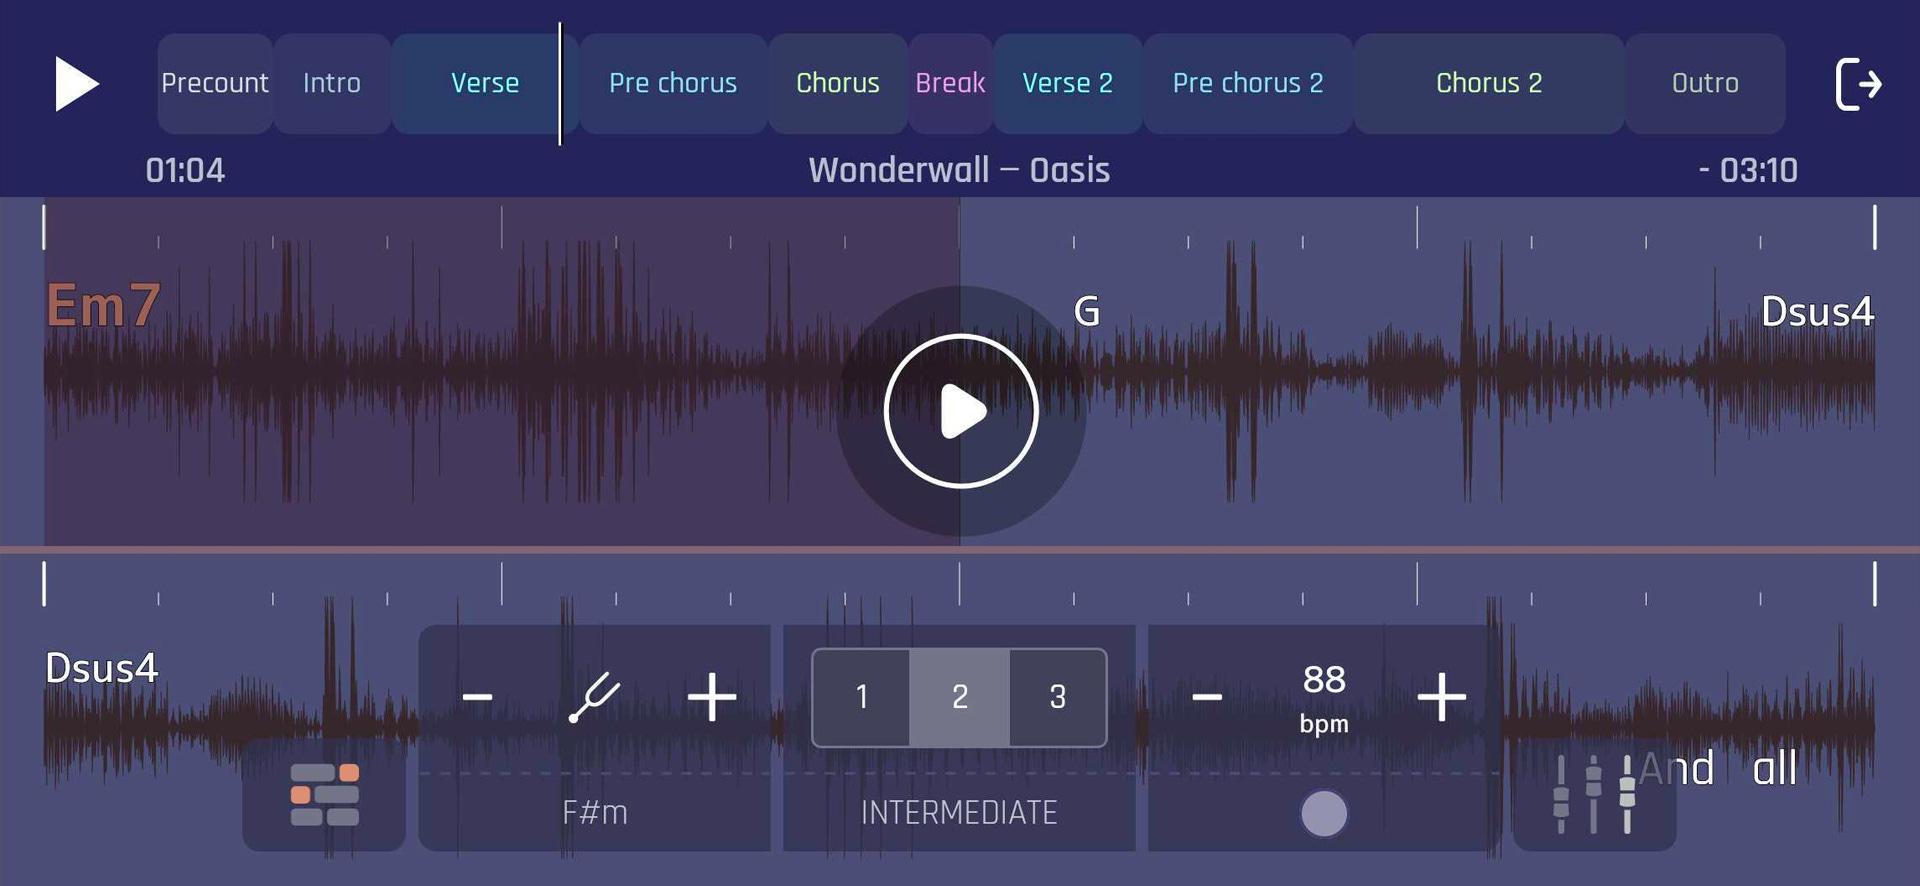Screen dimensions: 1920x886
Task: Jump to the Verse section
Action: [485, 84]
